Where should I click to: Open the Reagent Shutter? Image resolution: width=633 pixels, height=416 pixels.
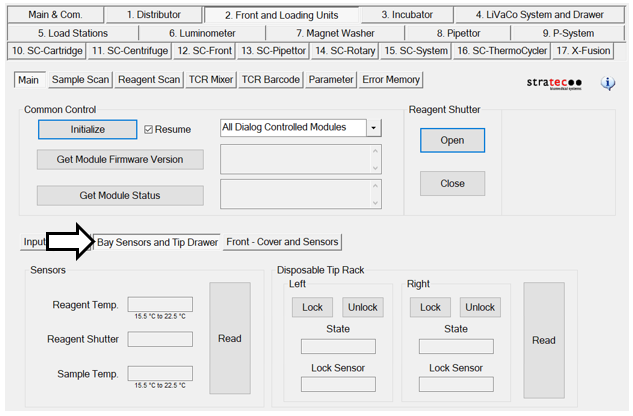(452, 140)
